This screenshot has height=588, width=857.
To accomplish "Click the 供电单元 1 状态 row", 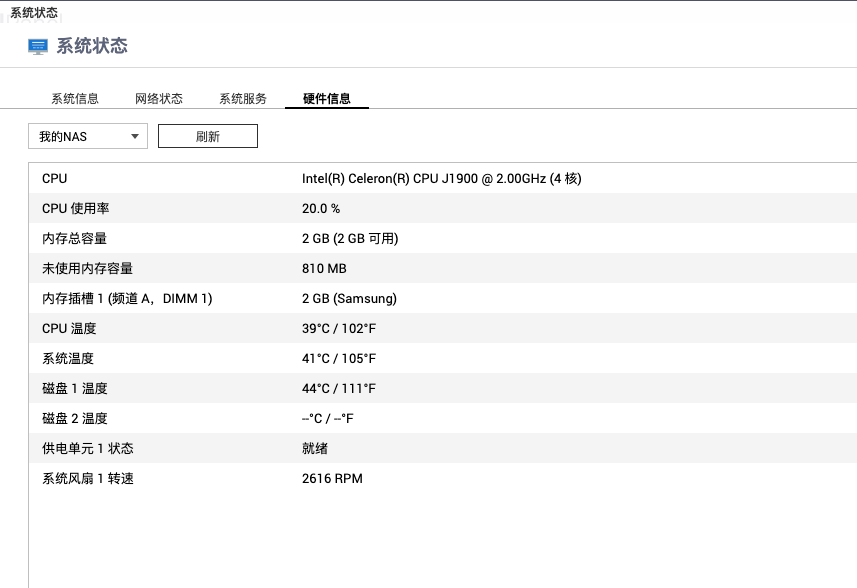I will [442, 448].
